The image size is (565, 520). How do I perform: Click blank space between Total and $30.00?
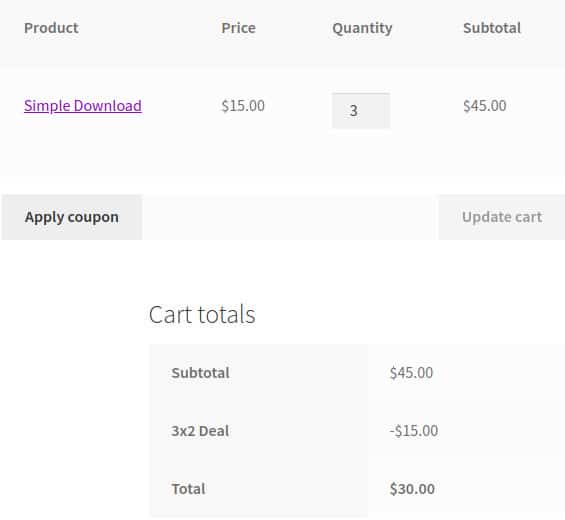click(286, 489)
